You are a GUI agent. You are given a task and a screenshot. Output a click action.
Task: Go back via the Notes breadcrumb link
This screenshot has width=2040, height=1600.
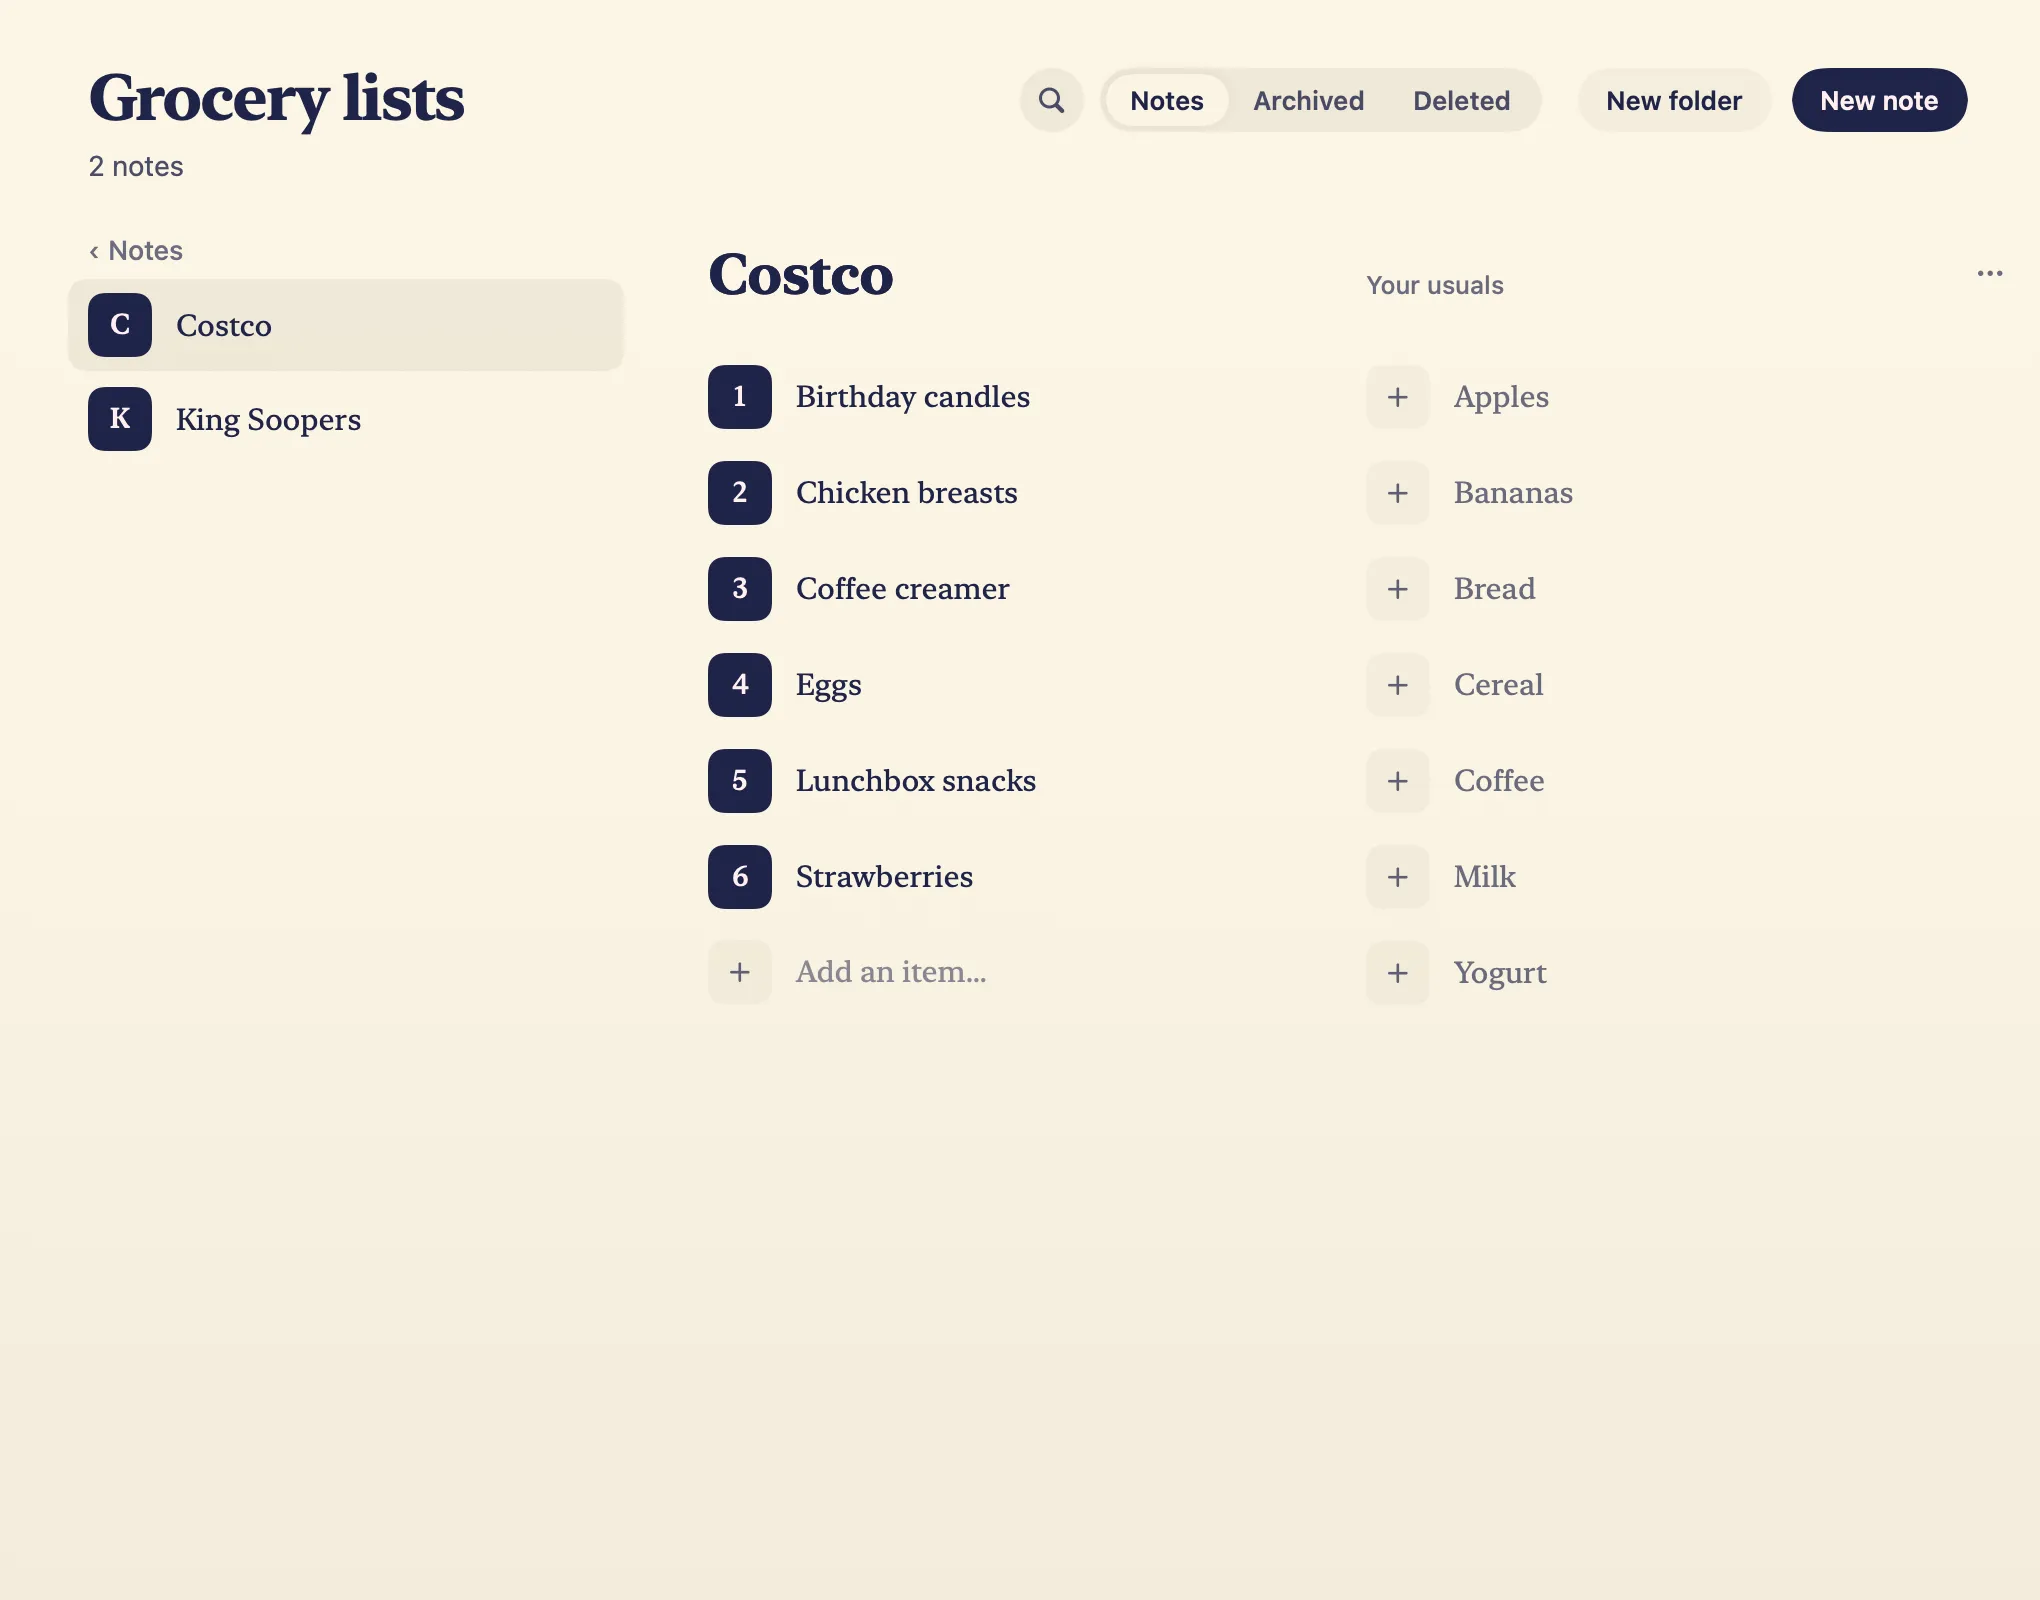pyautogui.click(x=136, y=251)
